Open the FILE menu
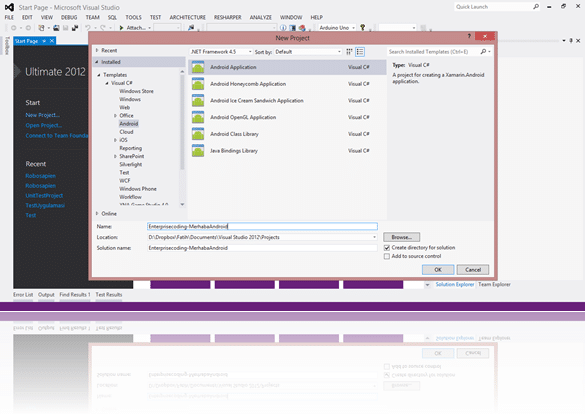The height and width of the screenshot is (414, 585). (9, 18)
